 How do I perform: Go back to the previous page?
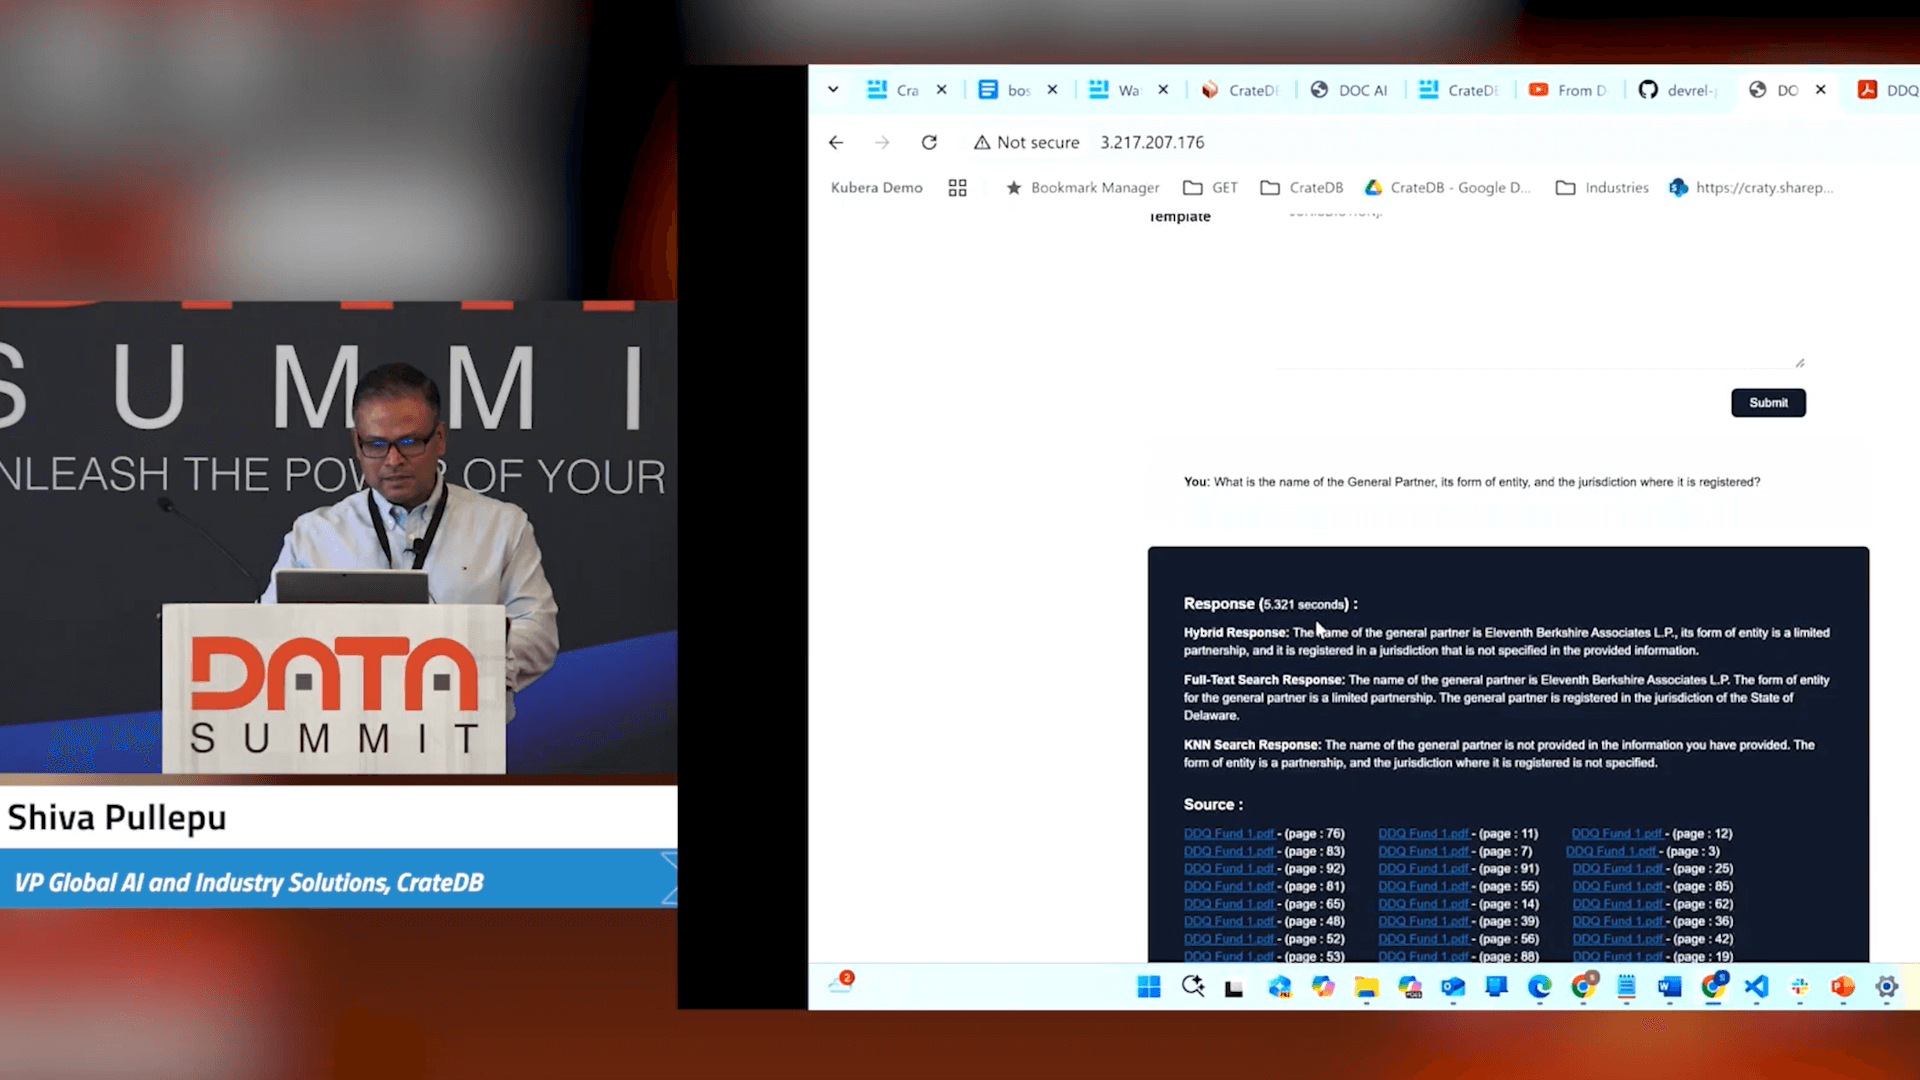[x=836, y=143]
